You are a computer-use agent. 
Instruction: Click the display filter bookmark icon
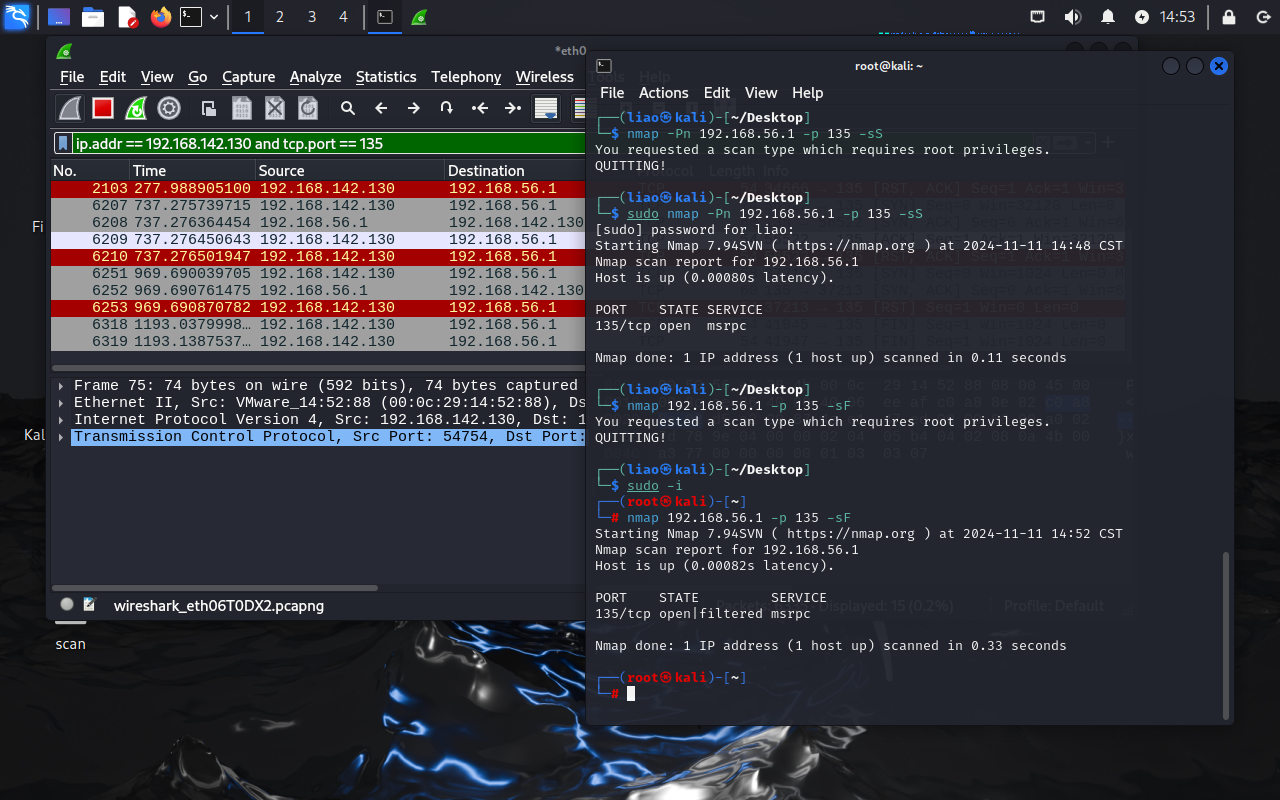[x=63, y=143]
